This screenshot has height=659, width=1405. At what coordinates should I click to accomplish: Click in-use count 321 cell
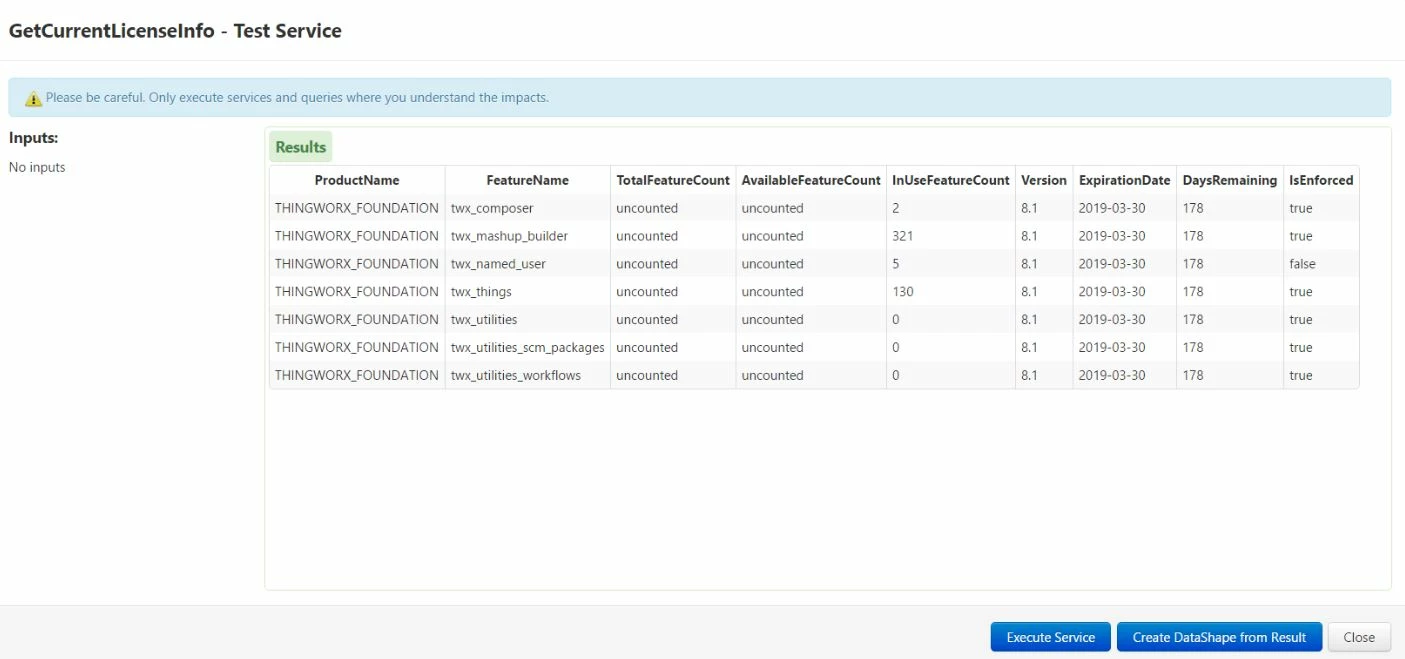click(x=951, y=236)
